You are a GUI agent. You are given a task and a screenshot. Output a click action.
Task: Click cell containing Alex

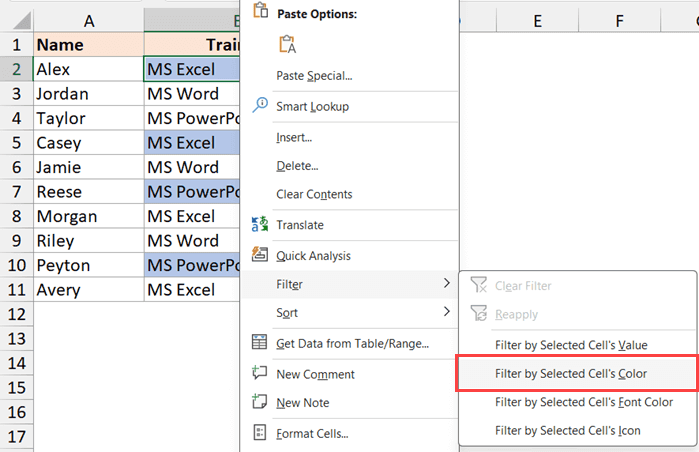pyautogui.click(x=89, y=69)
